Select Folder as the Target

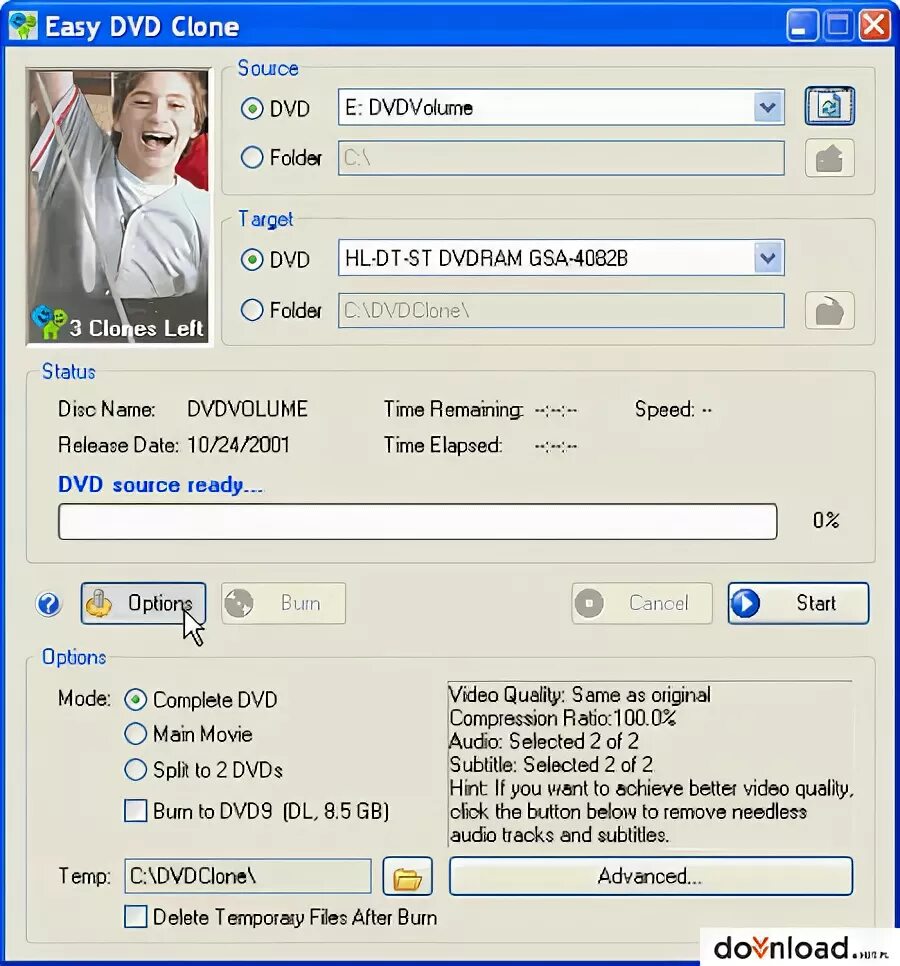252,309
